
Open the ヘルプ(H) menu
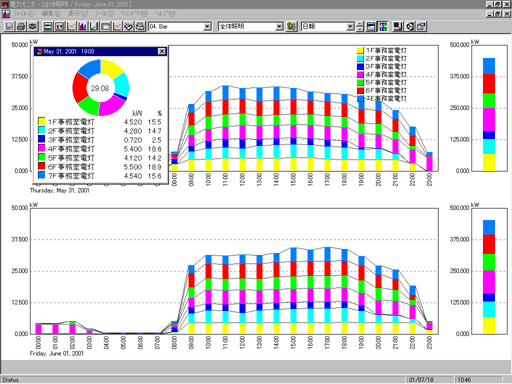point(165,14)
